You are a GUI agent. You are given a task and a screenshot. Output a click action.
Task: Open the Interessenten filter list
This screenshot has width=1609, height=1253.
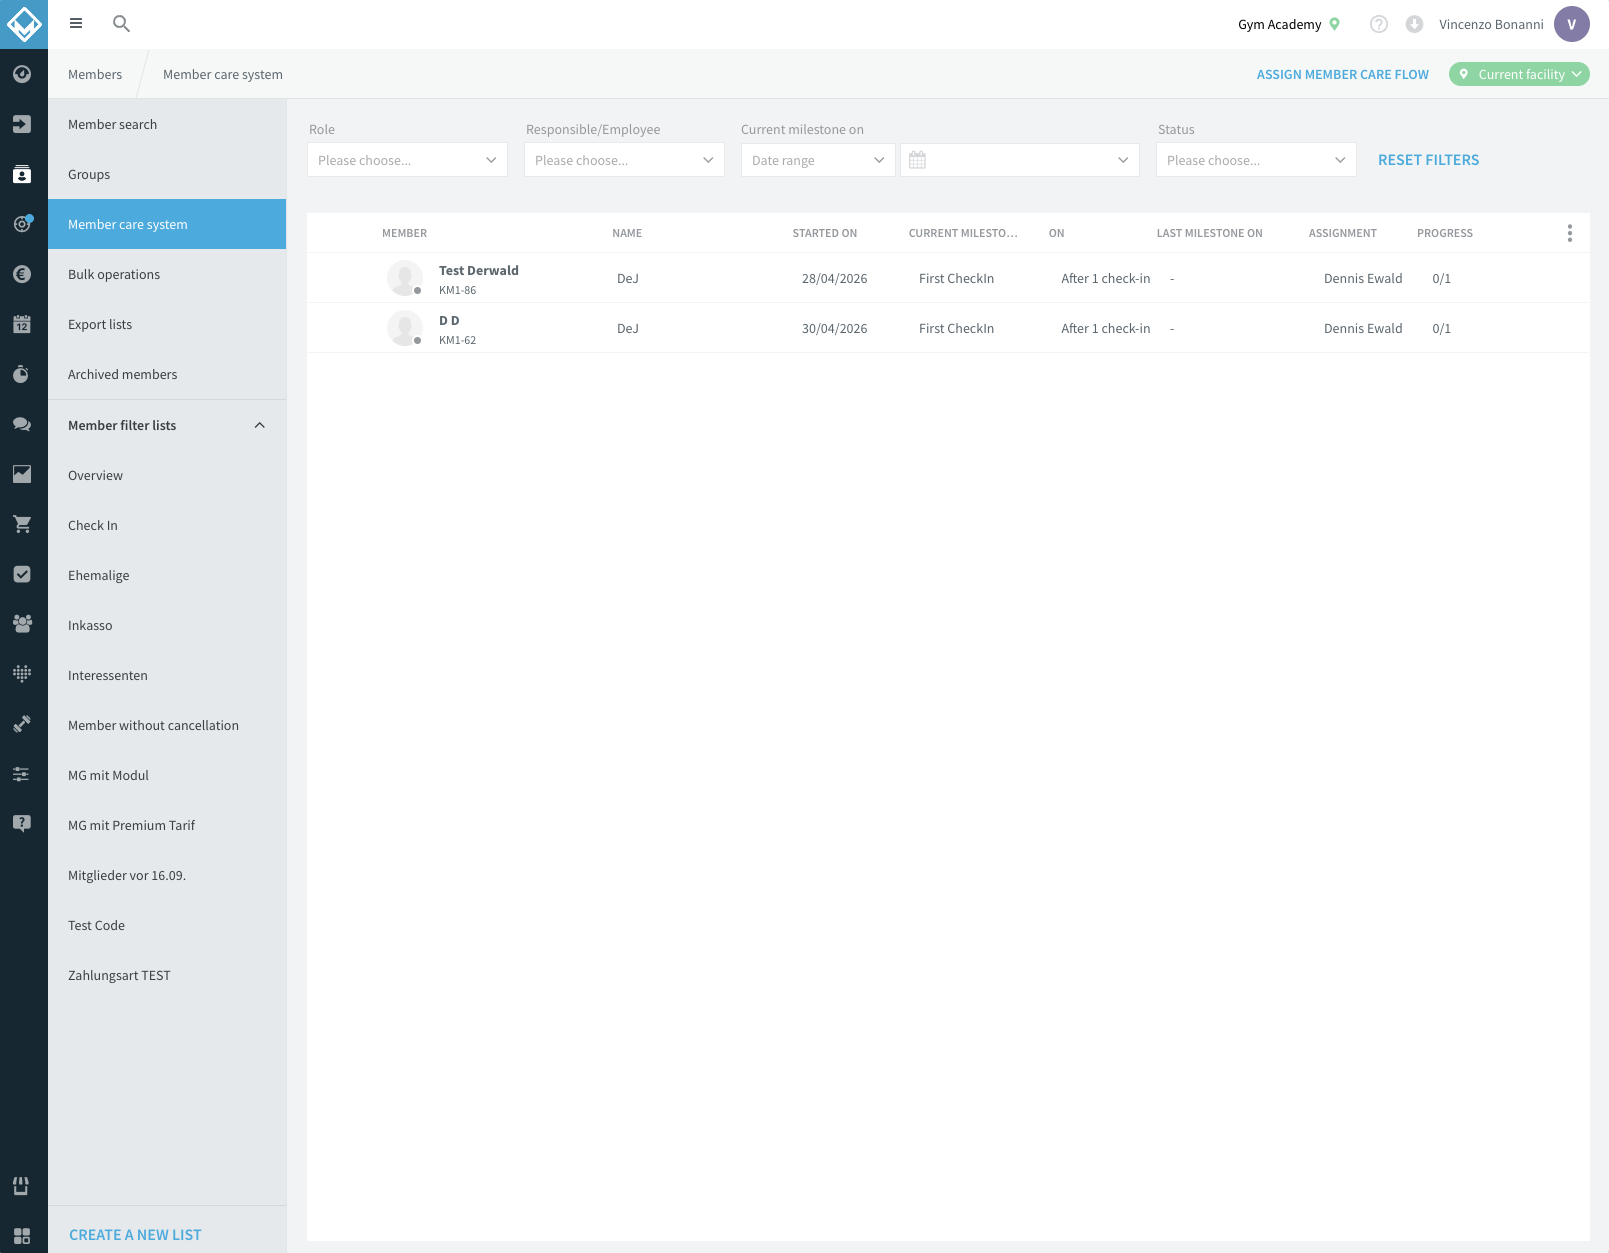(167, 675)
